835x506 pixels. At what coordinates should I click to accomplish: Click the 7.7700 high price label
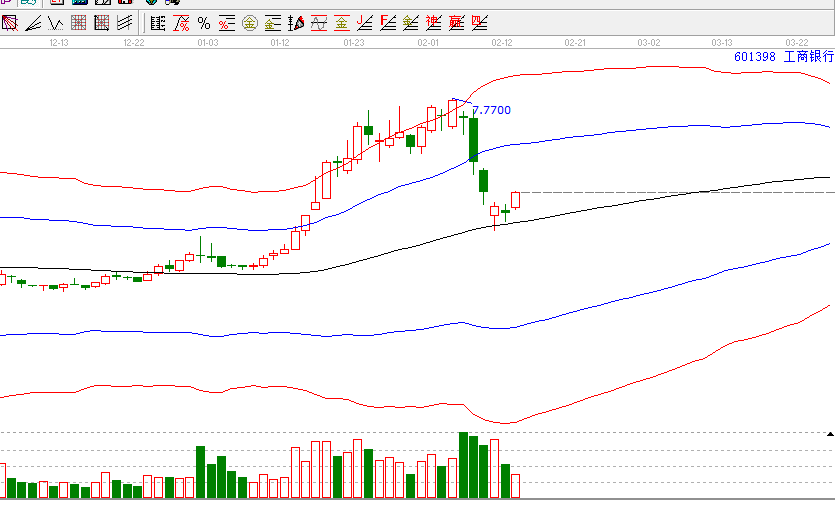(x=492, y=110)
